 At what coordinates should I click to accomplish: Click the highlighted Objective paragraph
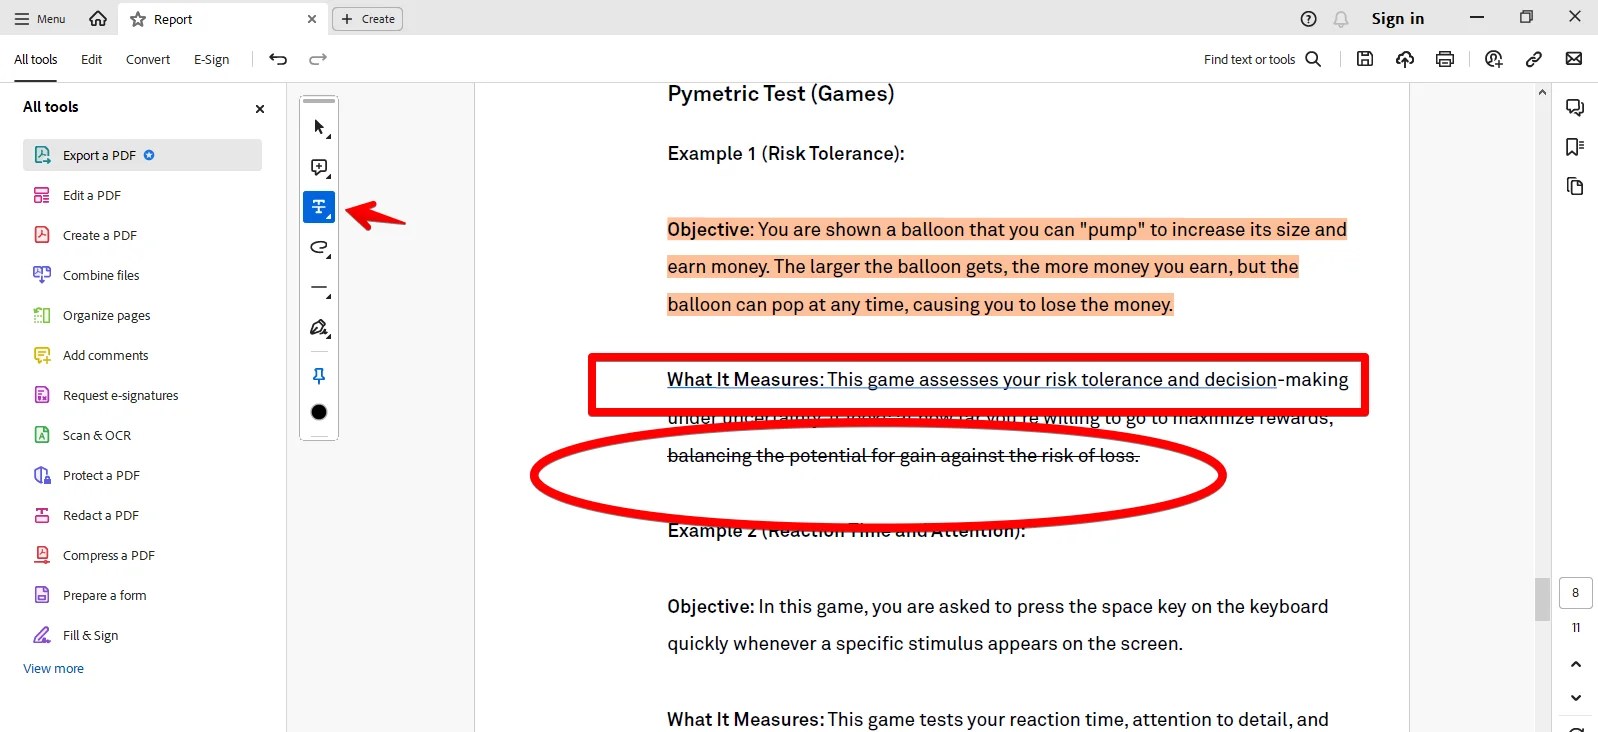coord(1007,267)
